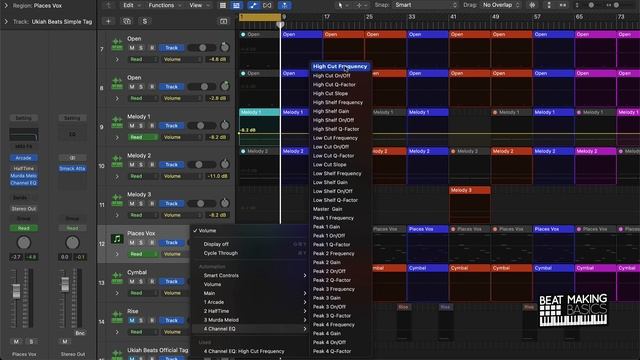Choose Peak 1 Gain from EQ parameters

(327, 227)
